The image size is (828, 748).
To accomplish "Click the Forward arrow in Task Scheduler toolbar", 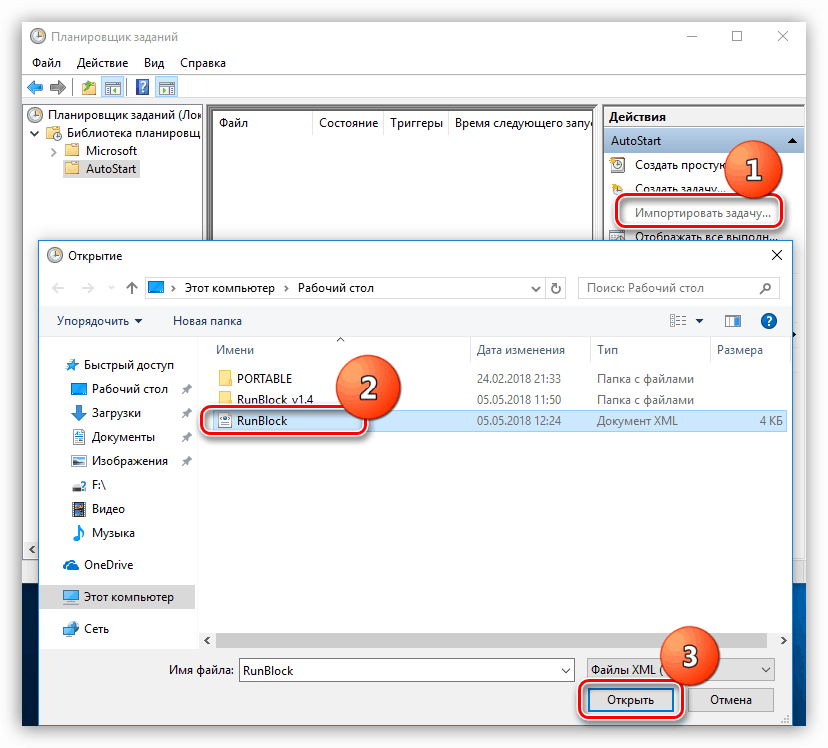I will click(x=58, y=87).
